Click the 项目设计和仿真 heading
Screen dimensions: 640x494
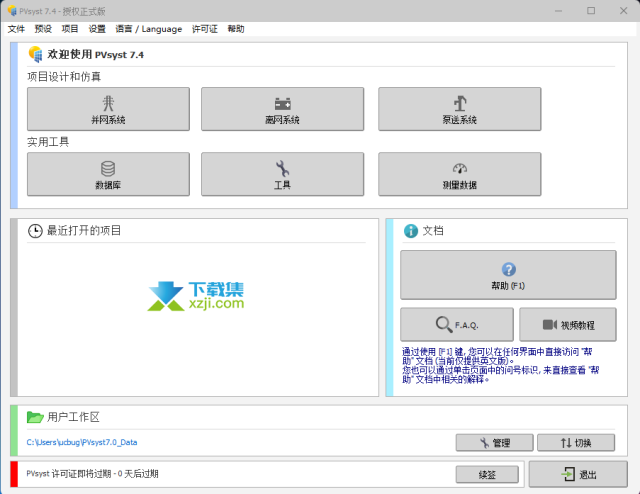pos(64,77)
